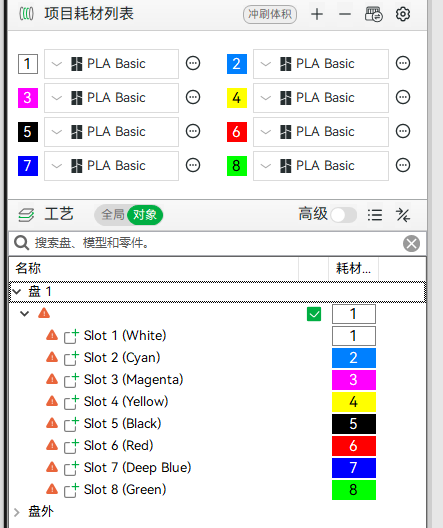Edit filament 2 preset via ellipsis icon

coord(403,63)
